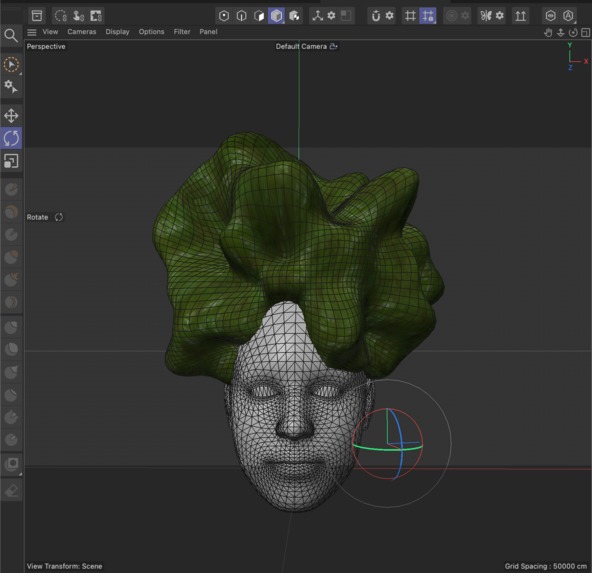Open the archive box icon in top toolbar
The height and width of the screenshot is (573, 592).
(37, 16)
